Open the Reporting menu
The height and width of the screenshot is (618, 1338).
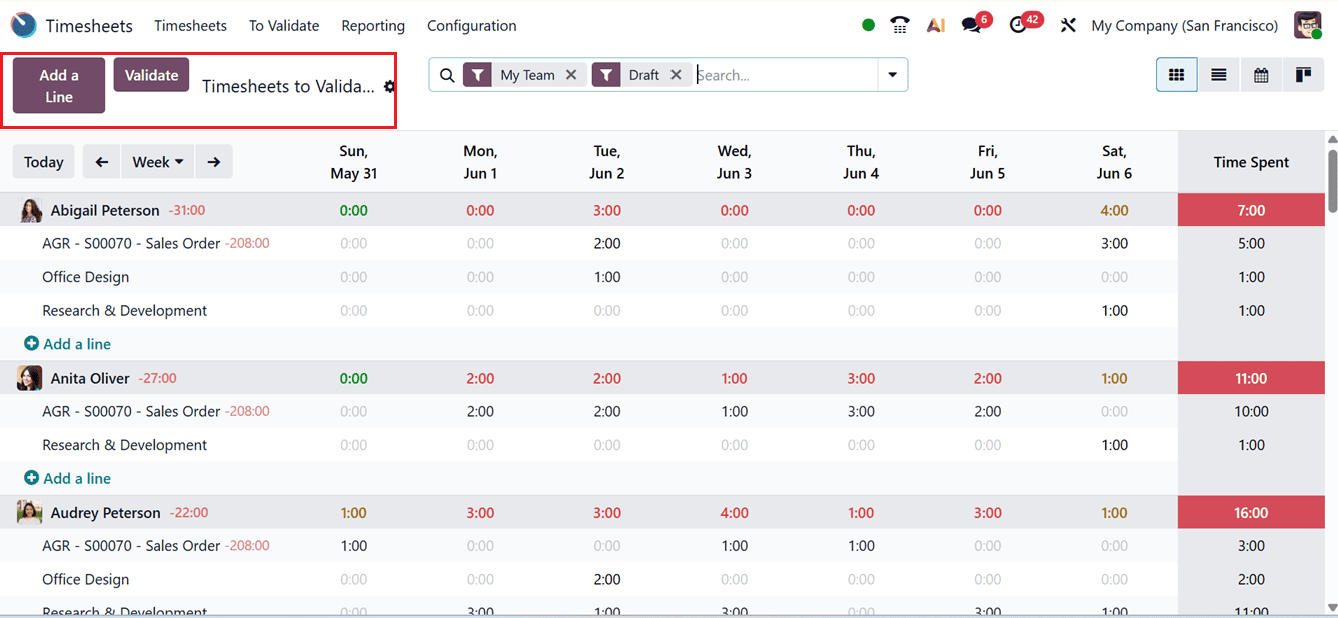[373, 26]
